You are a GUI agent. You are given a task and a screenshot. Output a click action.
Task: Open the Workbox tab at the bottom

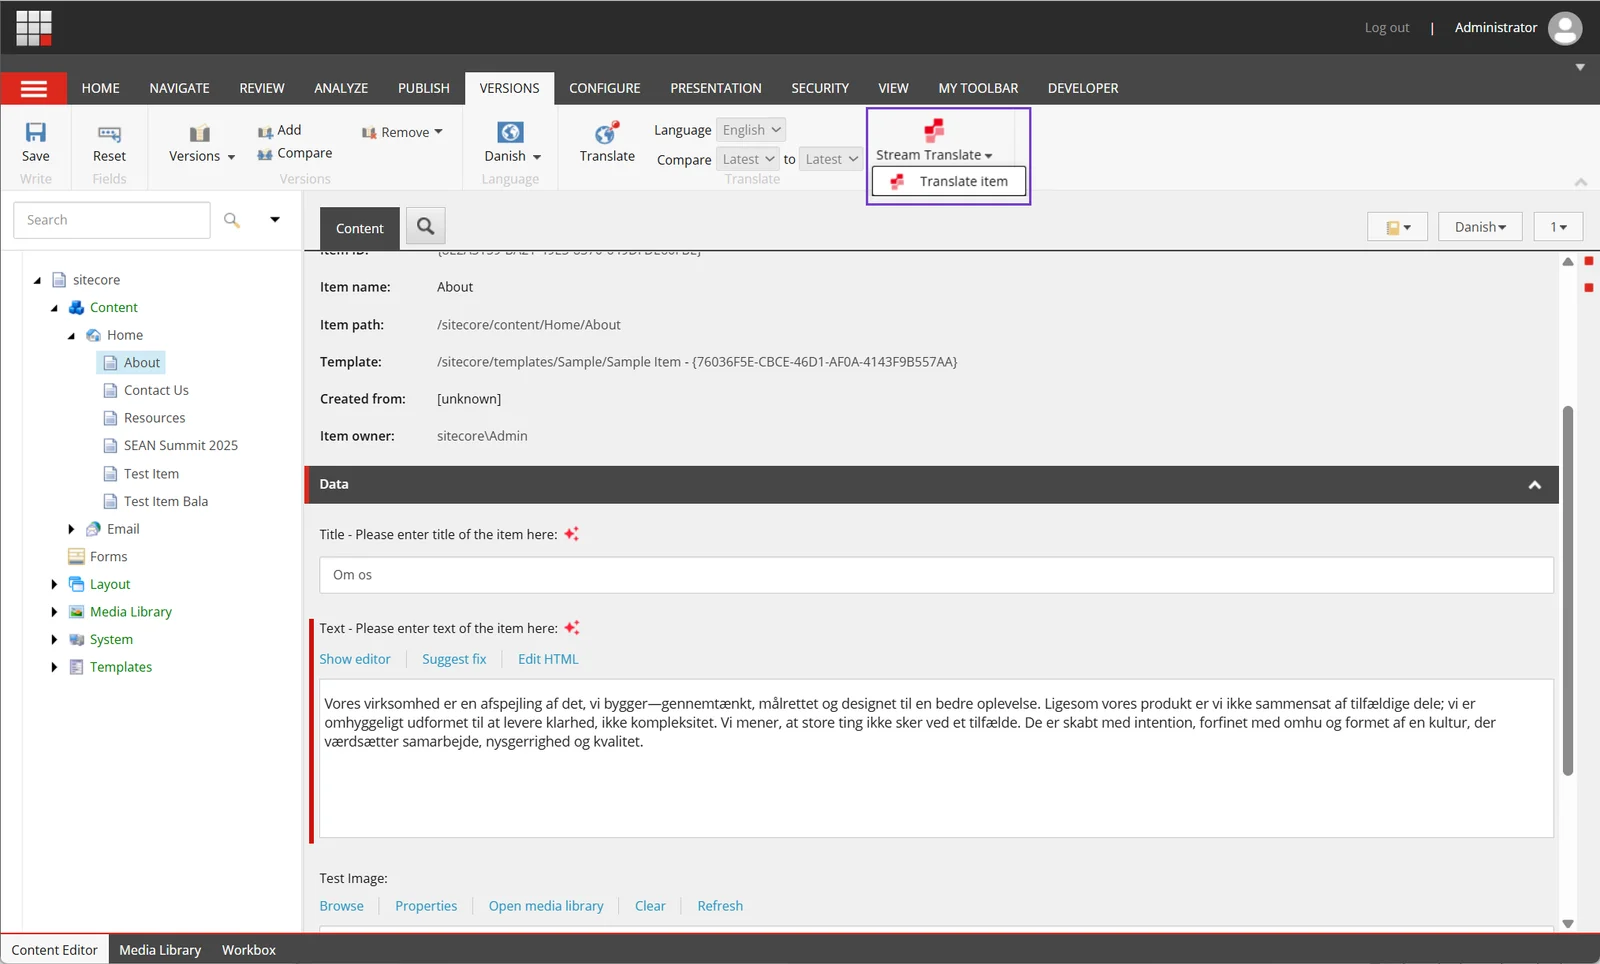coord(249,950)
